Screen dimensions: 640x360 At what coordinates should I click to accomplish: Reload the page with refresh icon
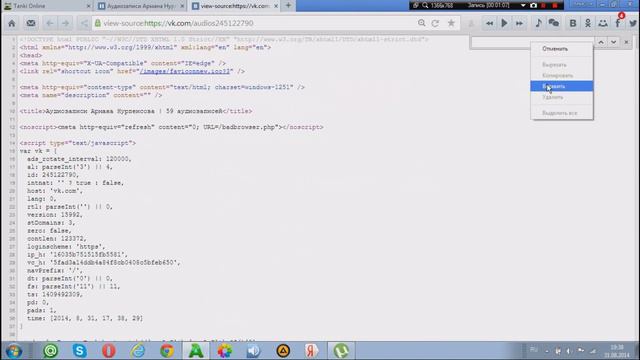(436, 23)
